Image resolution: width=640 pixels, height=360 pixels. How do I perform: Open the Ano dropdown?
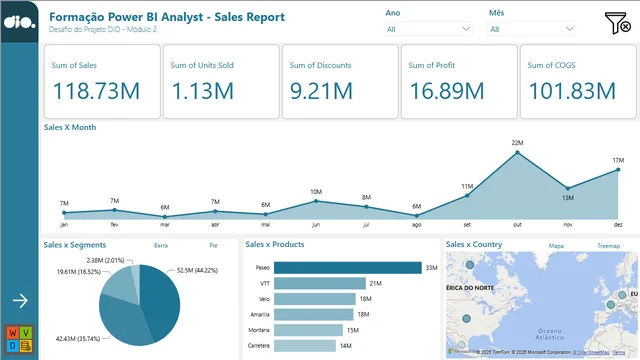click(x=428, y=29)
